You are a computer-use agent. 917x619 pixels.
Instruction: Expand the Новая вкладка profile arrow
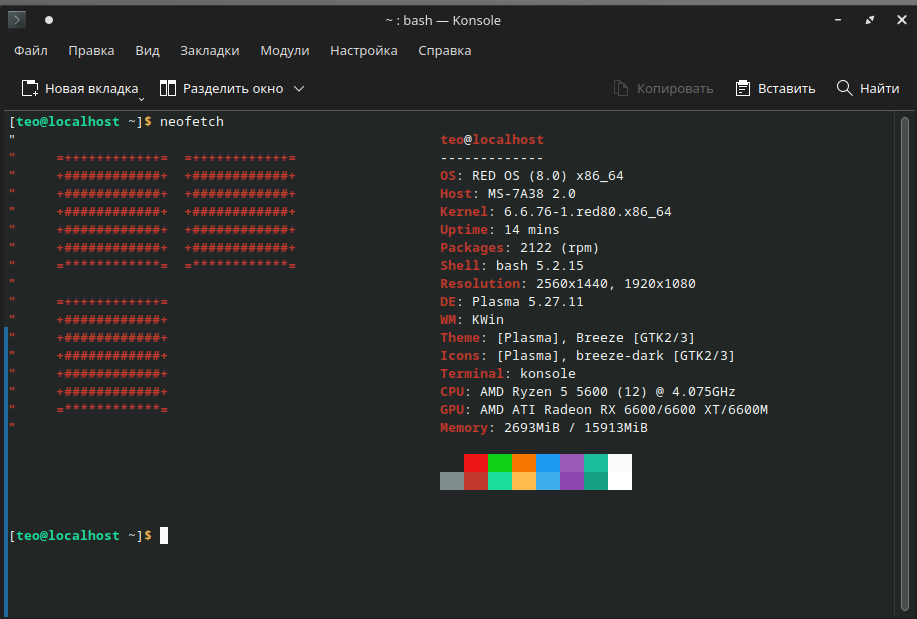(x=141, y=99)
